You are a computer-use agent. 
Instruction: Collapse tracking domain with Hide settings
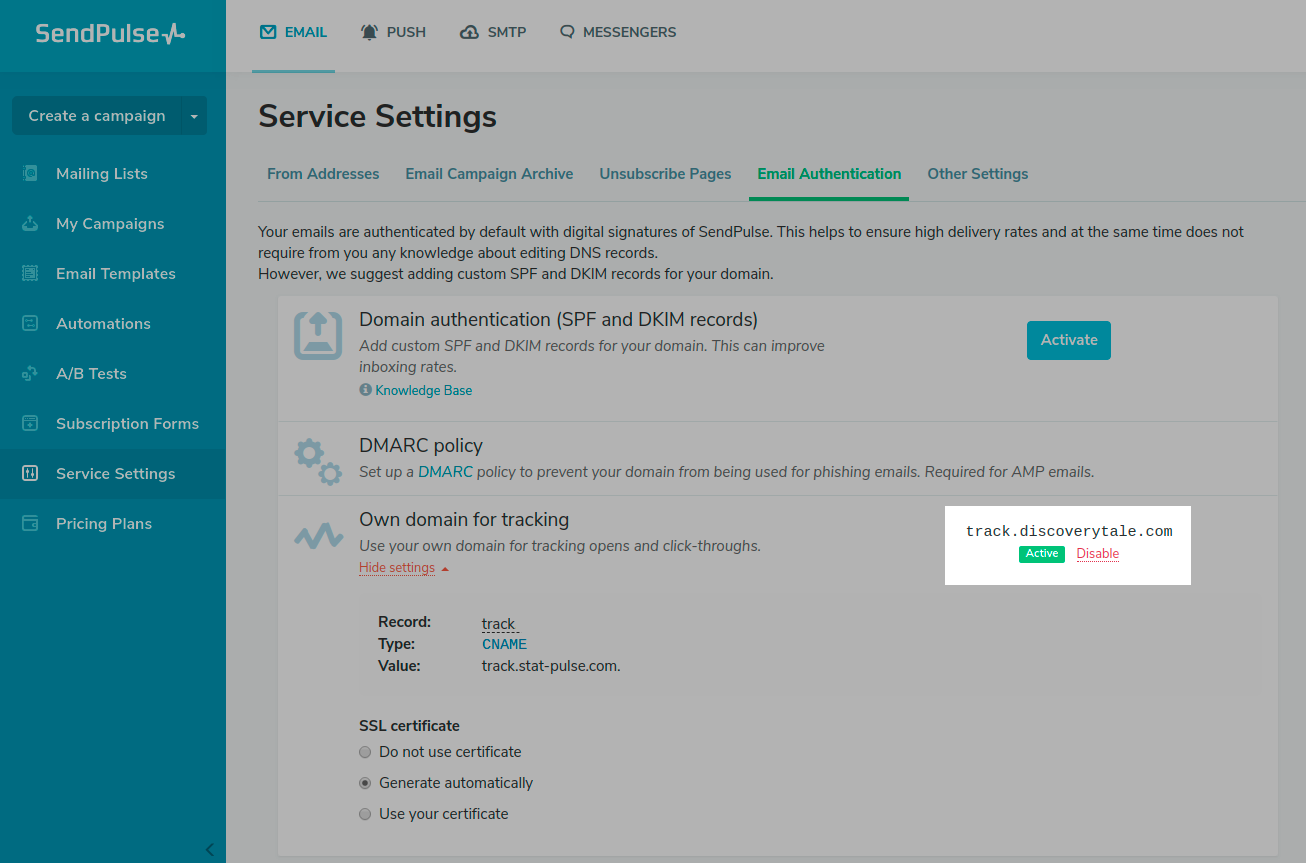click(x=397, y=568)
